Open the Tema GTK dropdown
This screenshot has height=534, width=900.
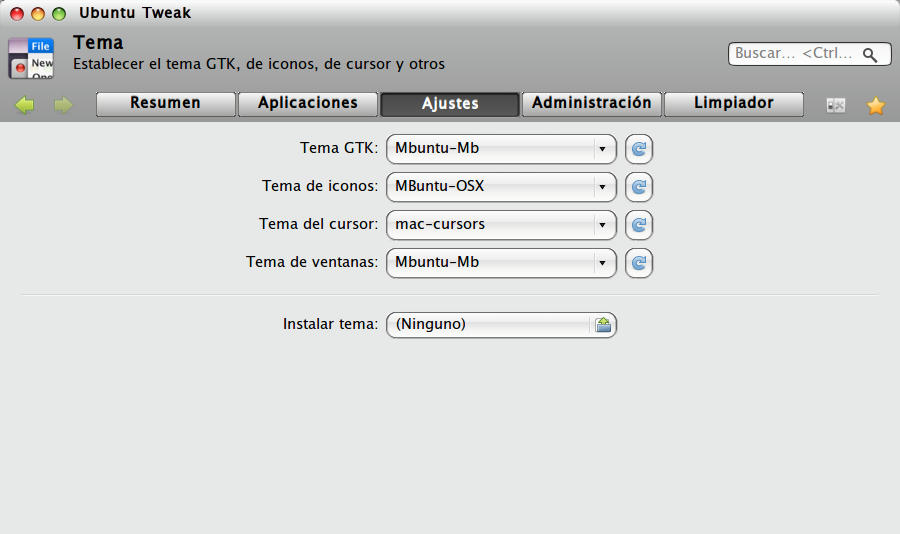coord(501,149)
